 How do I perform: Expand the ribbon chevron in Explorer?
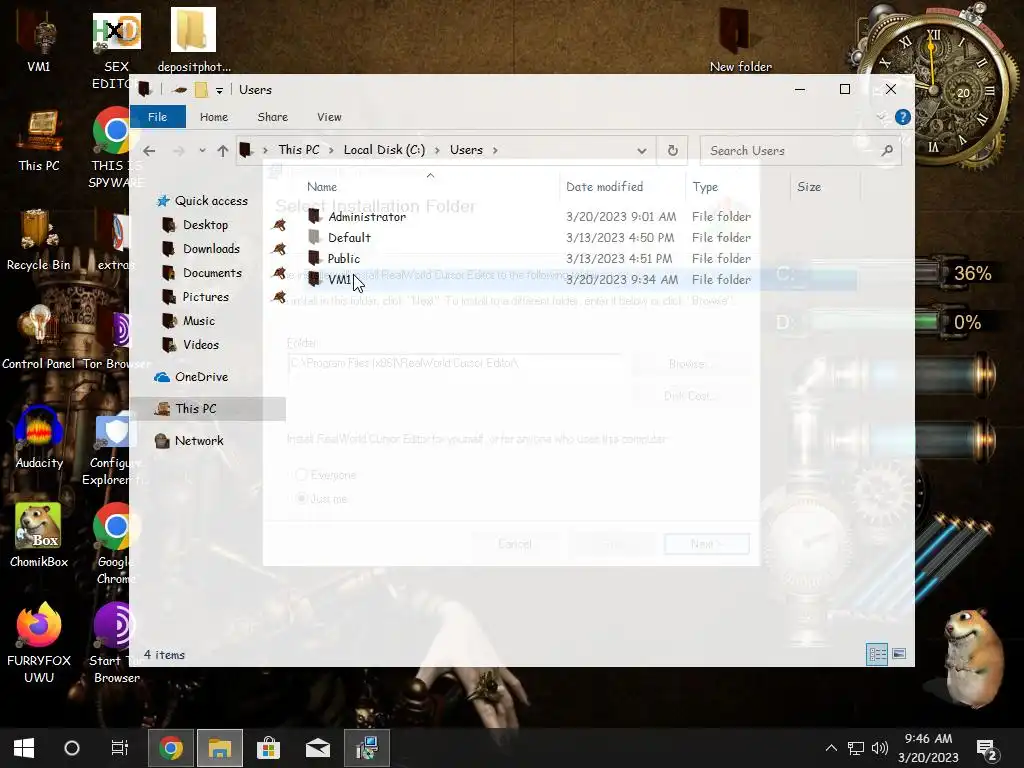pyautogui.click(x=882, y=117)
